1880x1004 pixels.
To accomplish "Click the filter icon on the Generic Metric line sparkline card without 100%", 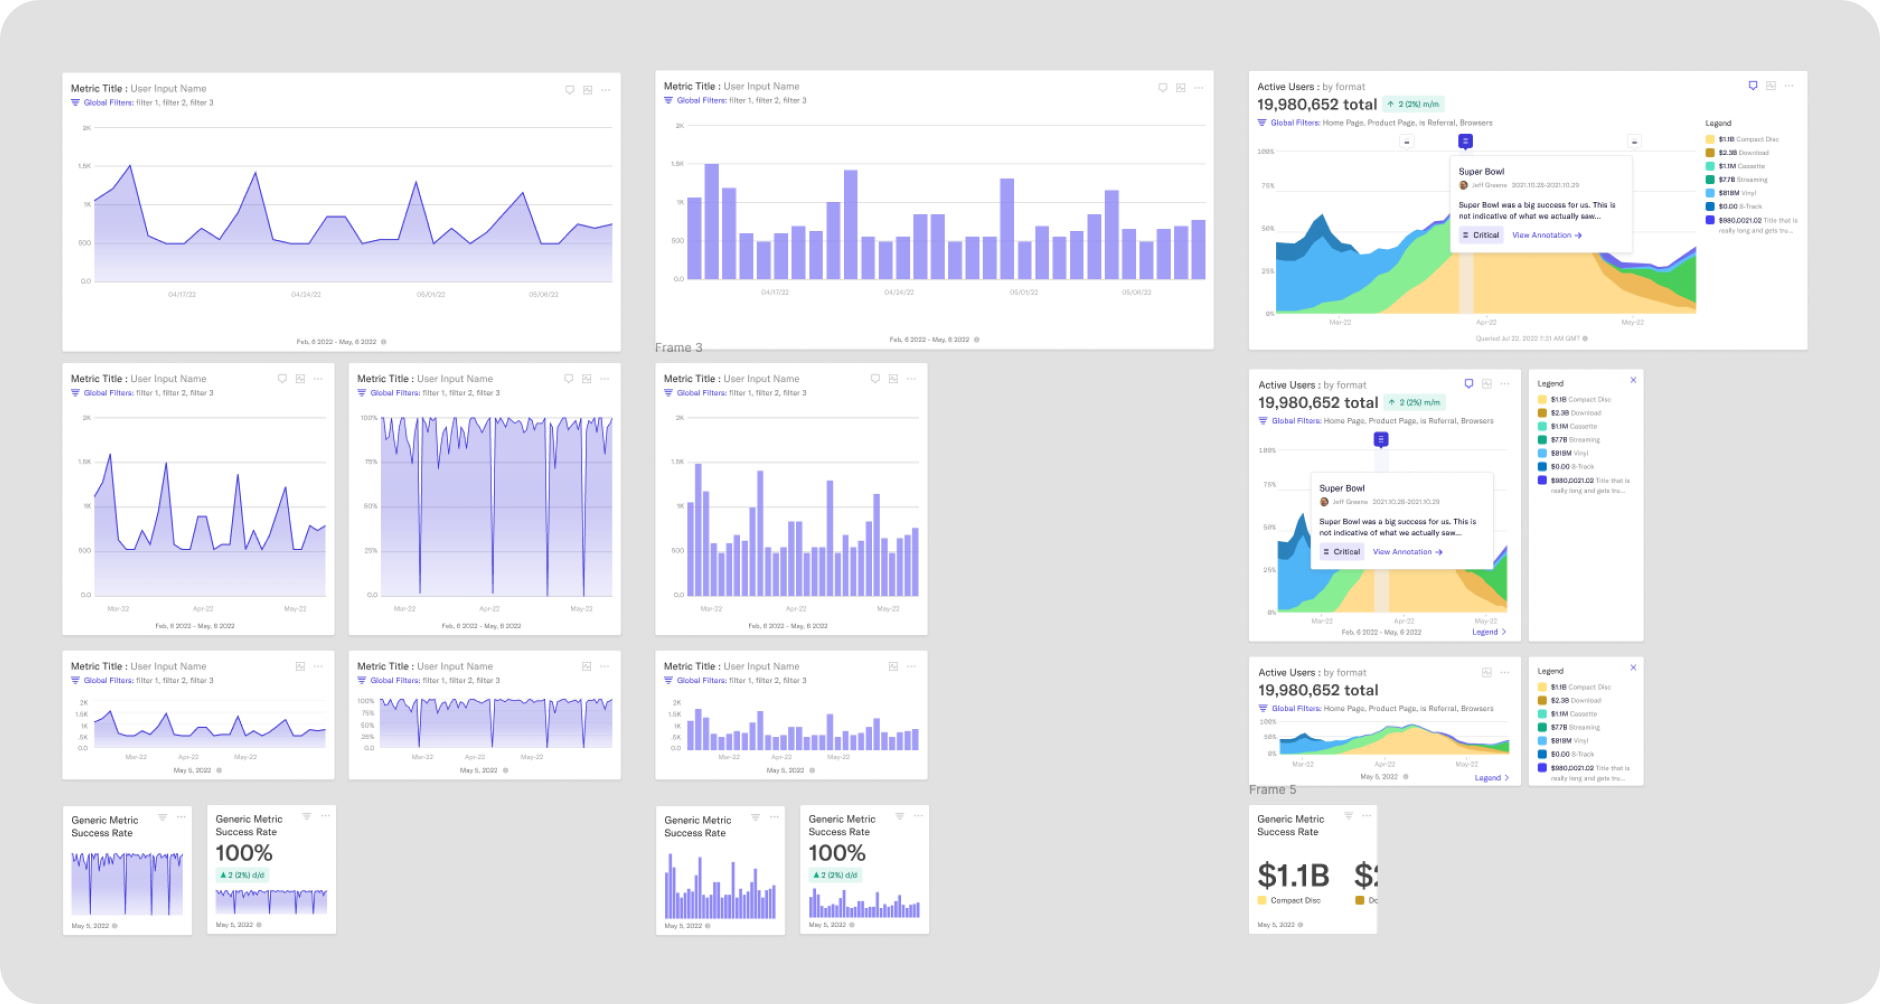I will coord(163,817).
